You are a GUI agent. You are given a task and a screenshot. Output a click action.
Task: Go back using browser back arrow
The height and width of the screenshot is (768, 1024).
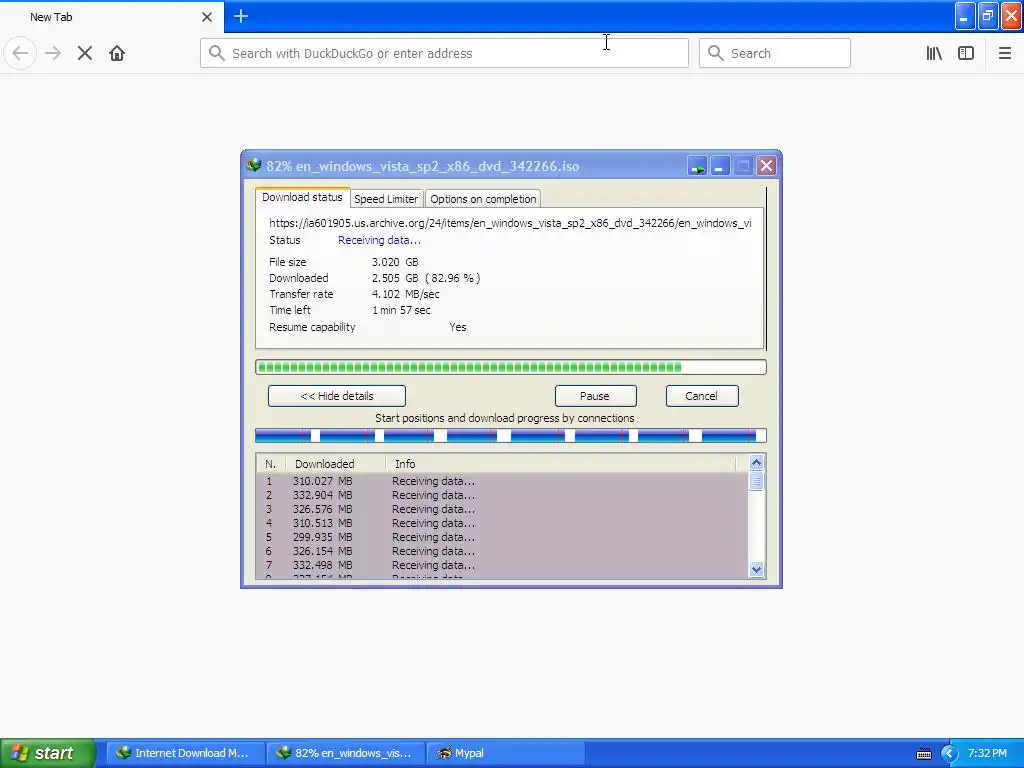click(20, 53)
